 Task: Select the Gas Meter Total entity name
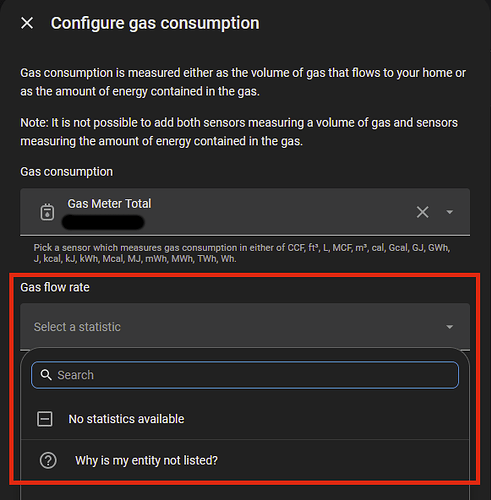click(x=109, y=204)
